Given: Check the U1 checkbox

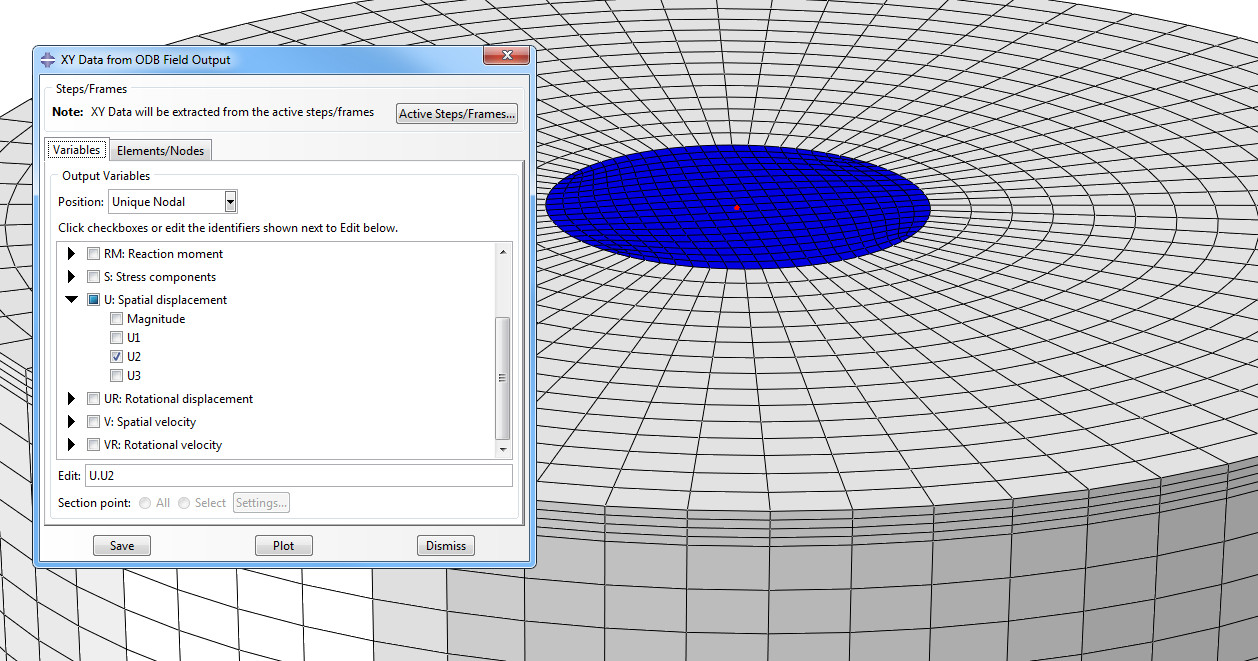Looking at the screenshot, I should point(117,338).
